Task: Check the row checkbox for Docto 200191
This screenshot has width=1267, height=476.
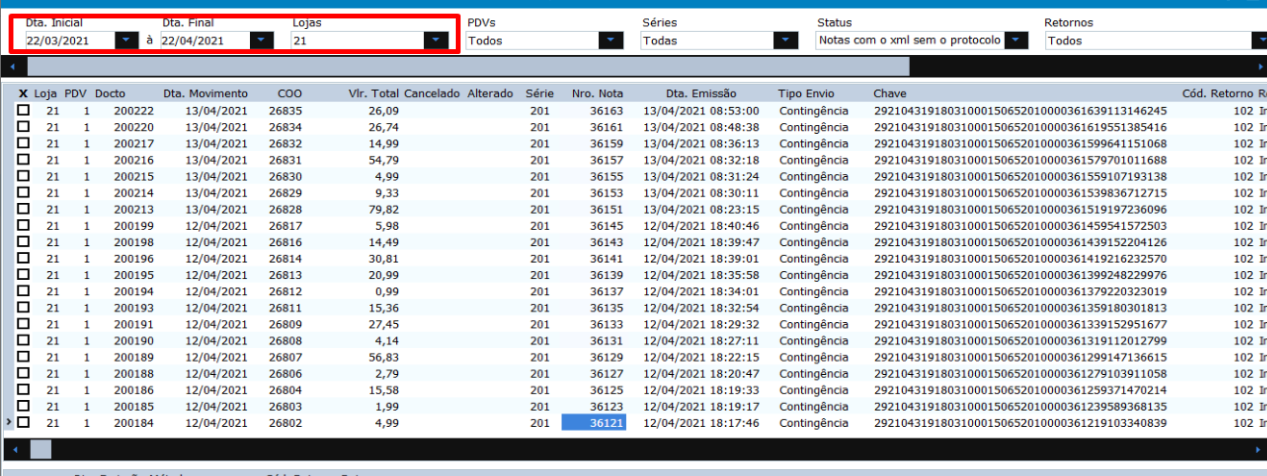Action: (23, 325)
